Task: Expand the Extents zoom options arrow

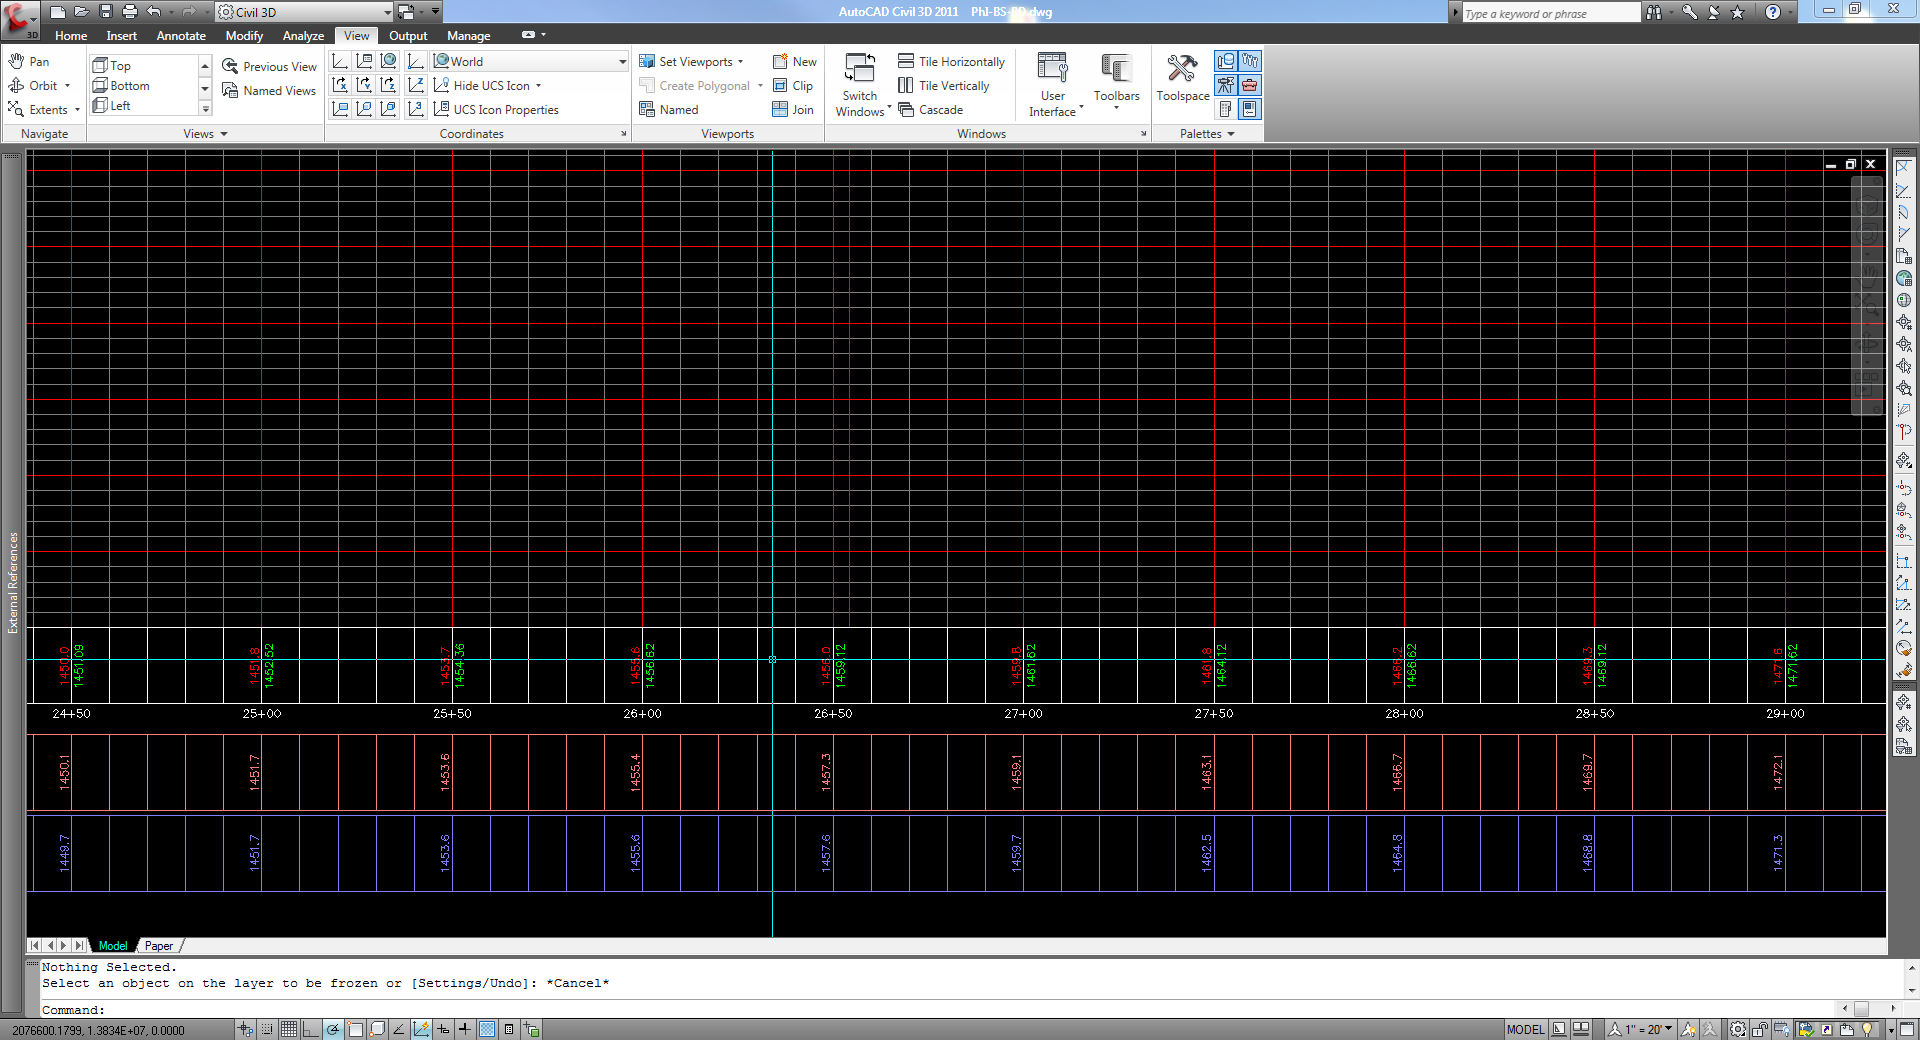Action: pos(77,110)
